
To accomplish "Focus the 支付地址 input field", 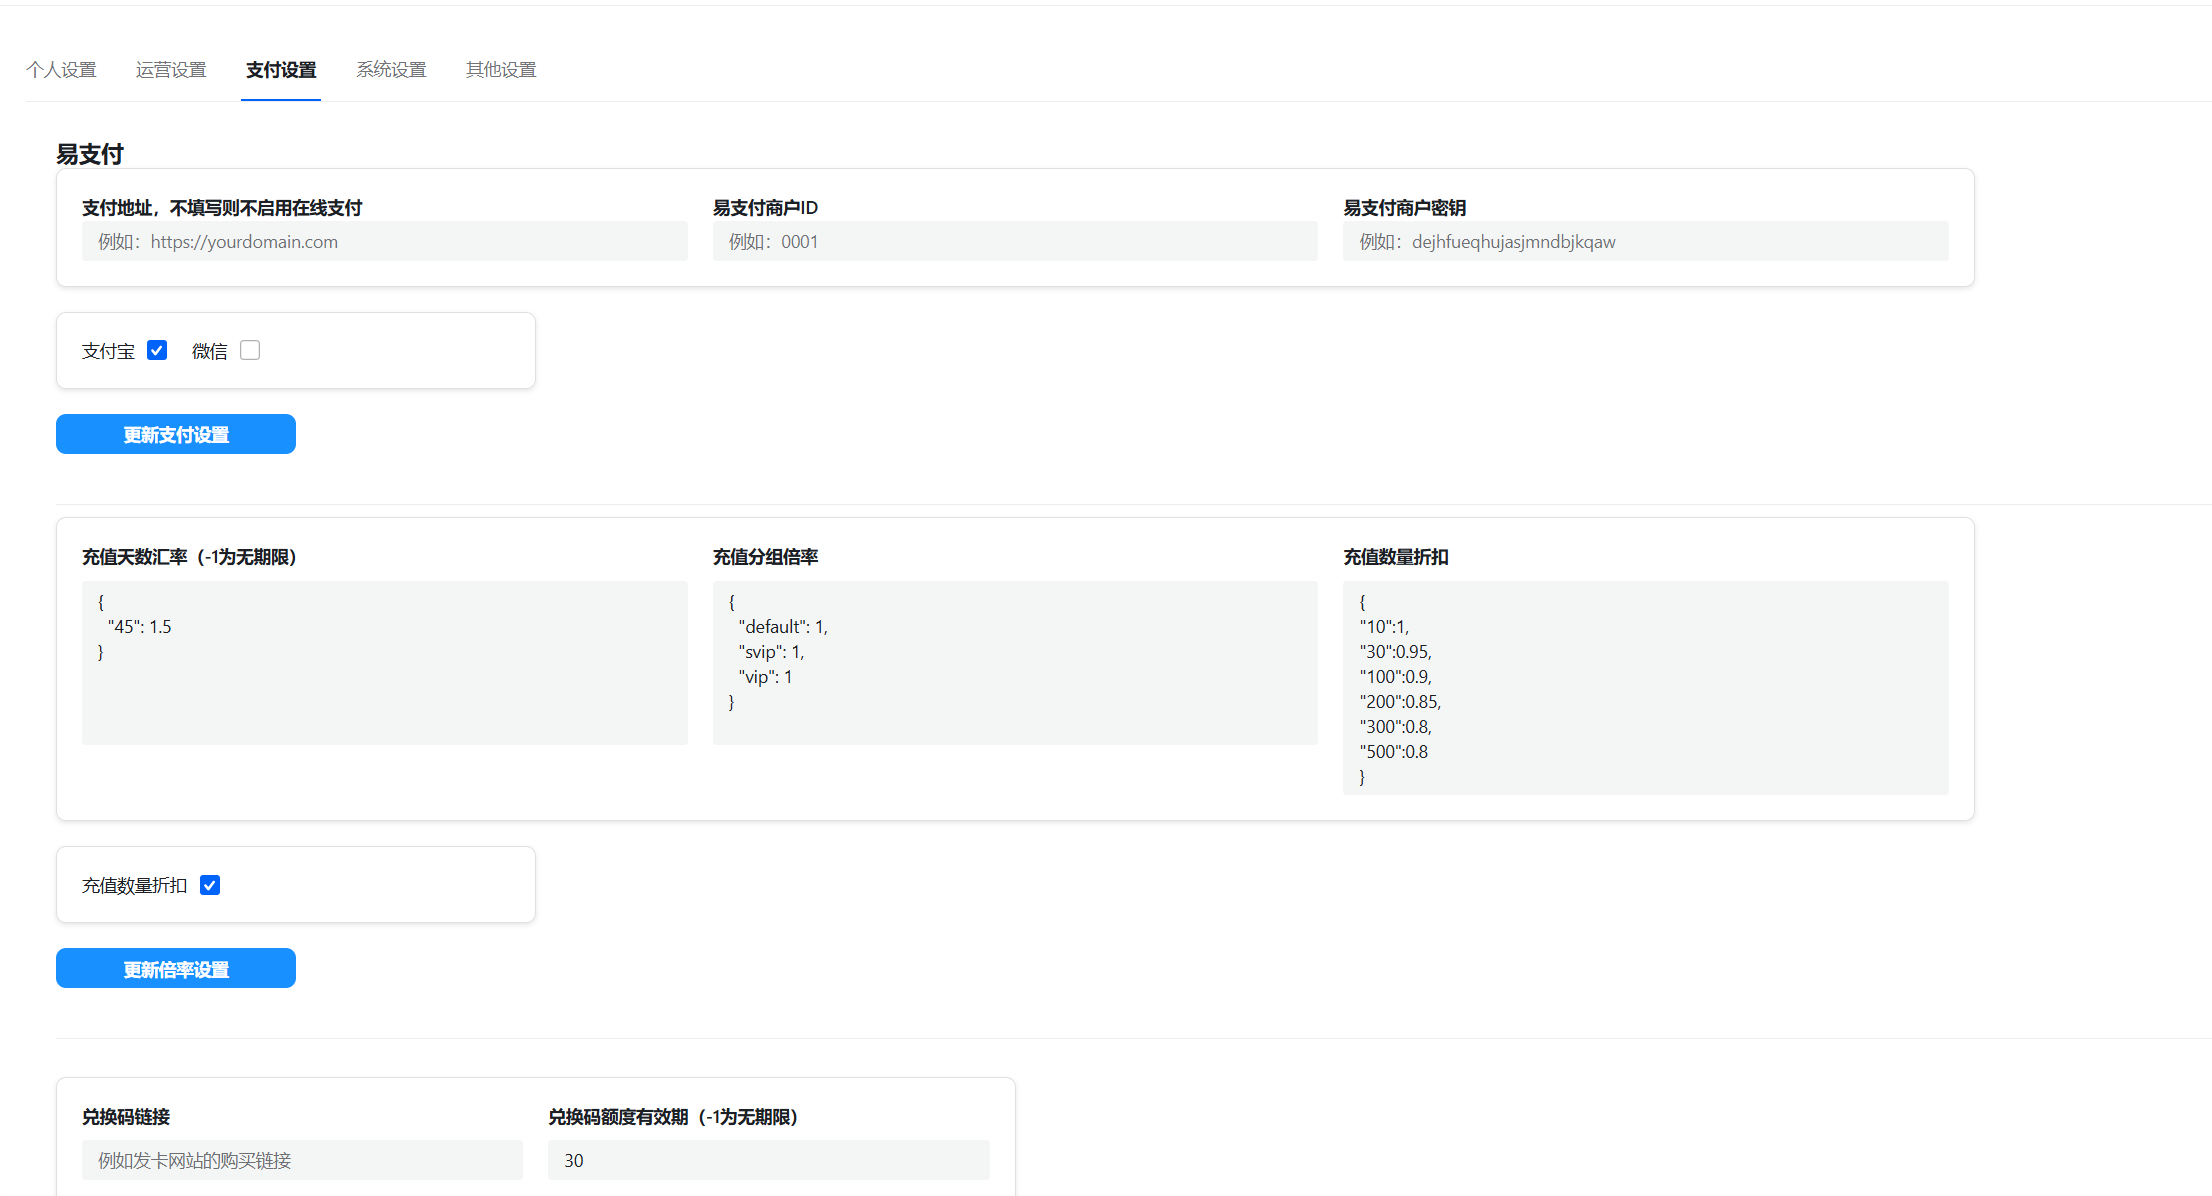I will (x=385, y=241).
